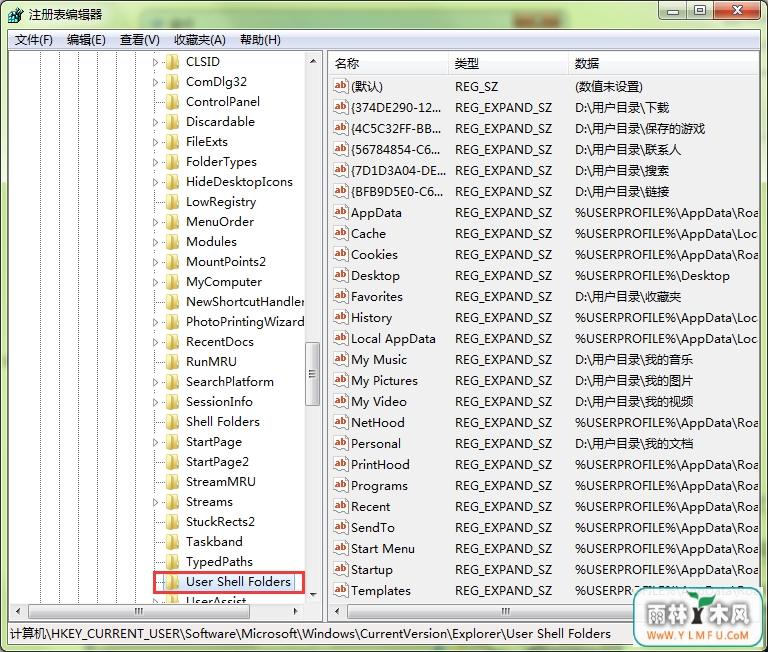Click the RunMRU folder icon
768x652 pixels.
pyautogui.click(x=172, y=362)
